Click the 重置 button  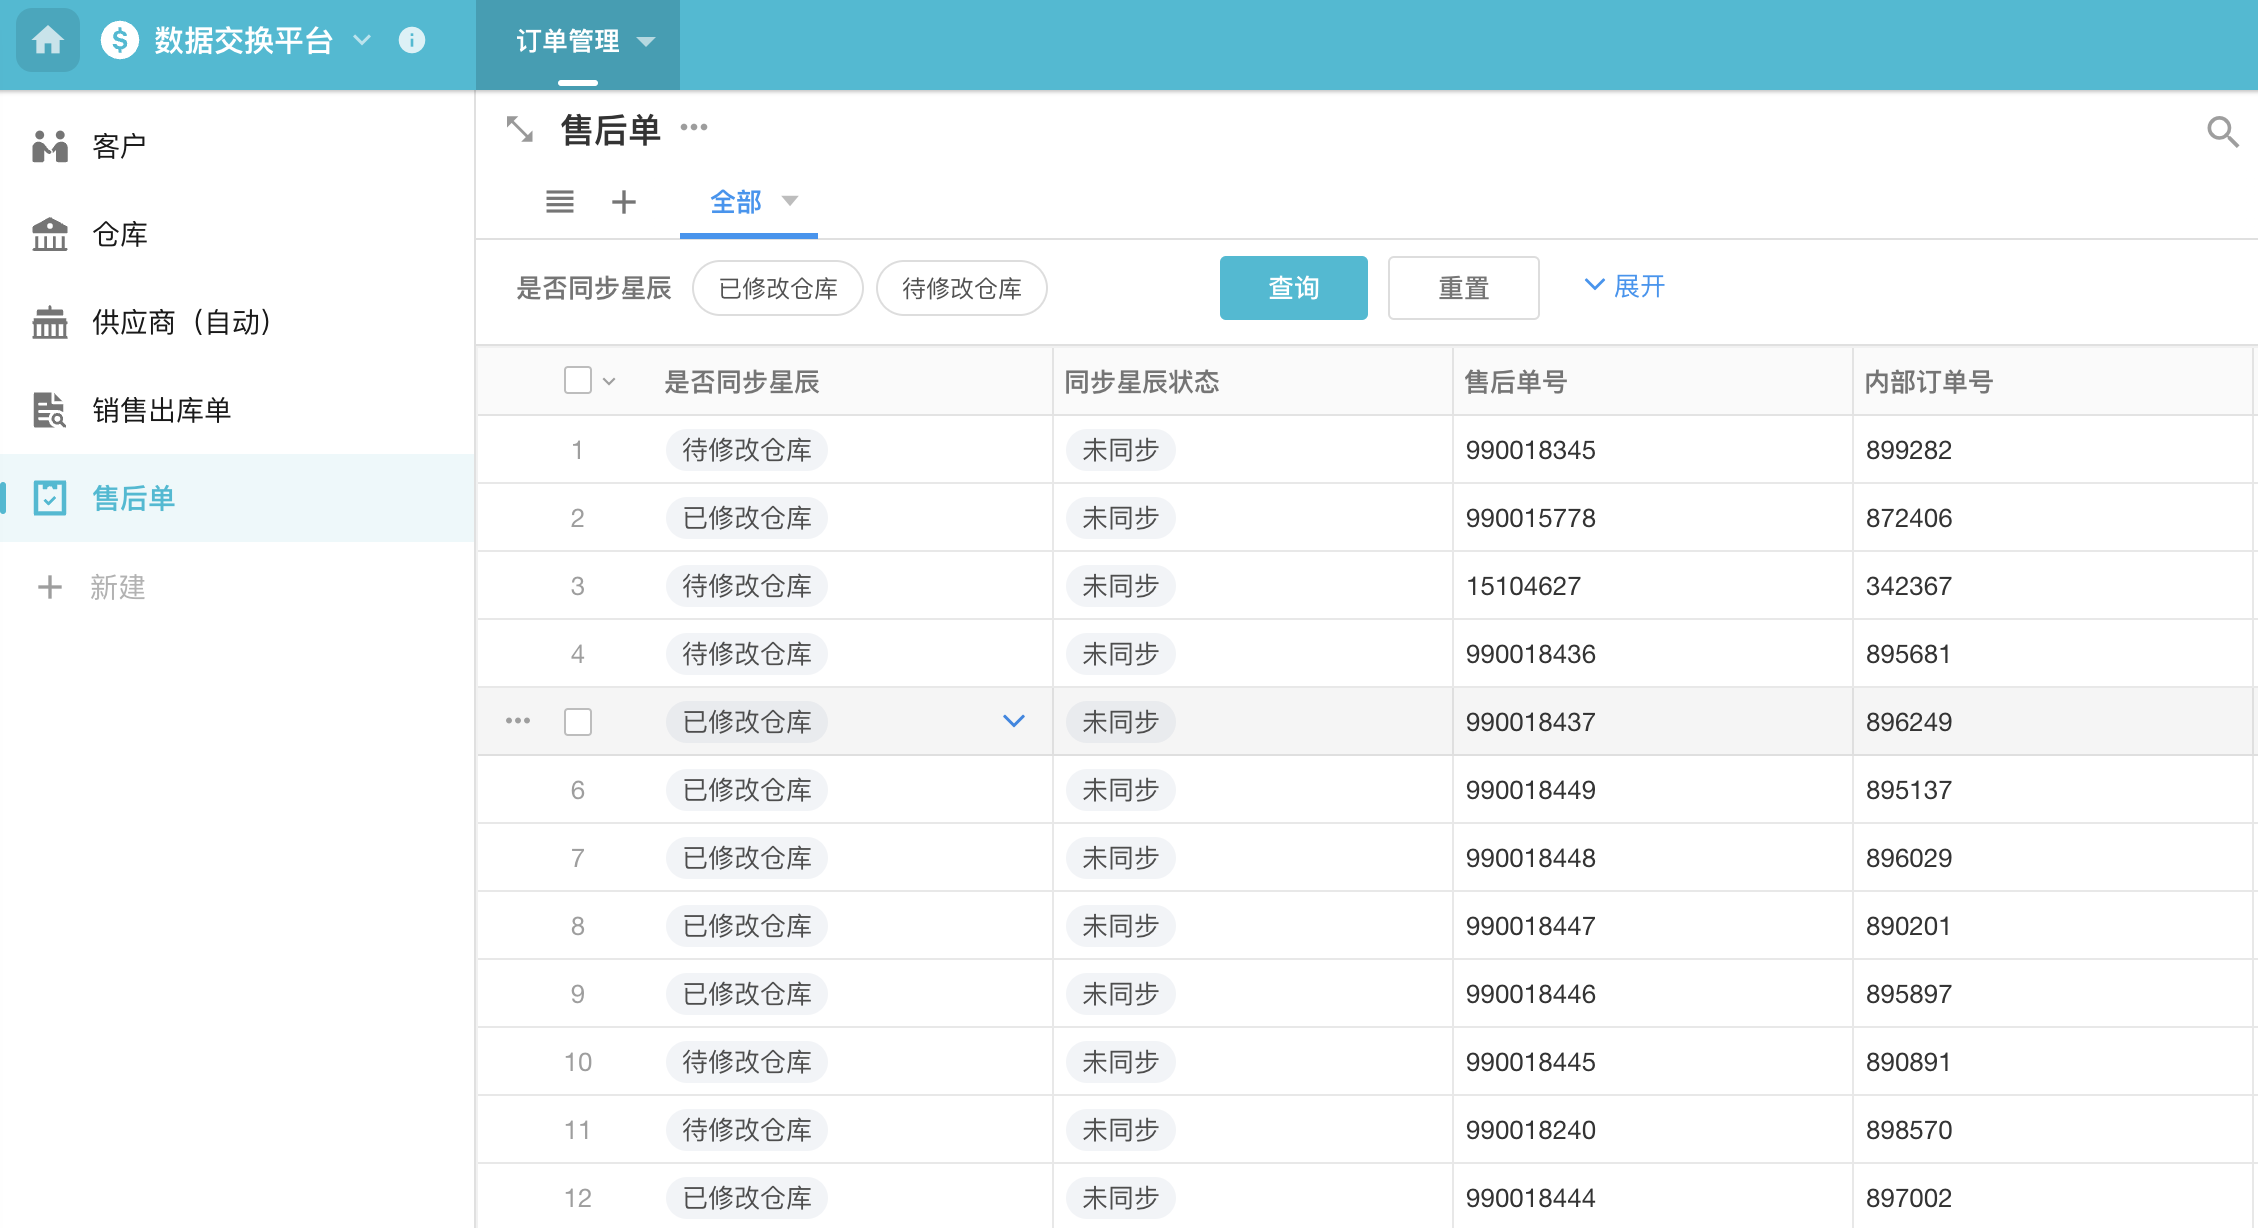[1464, 288]
